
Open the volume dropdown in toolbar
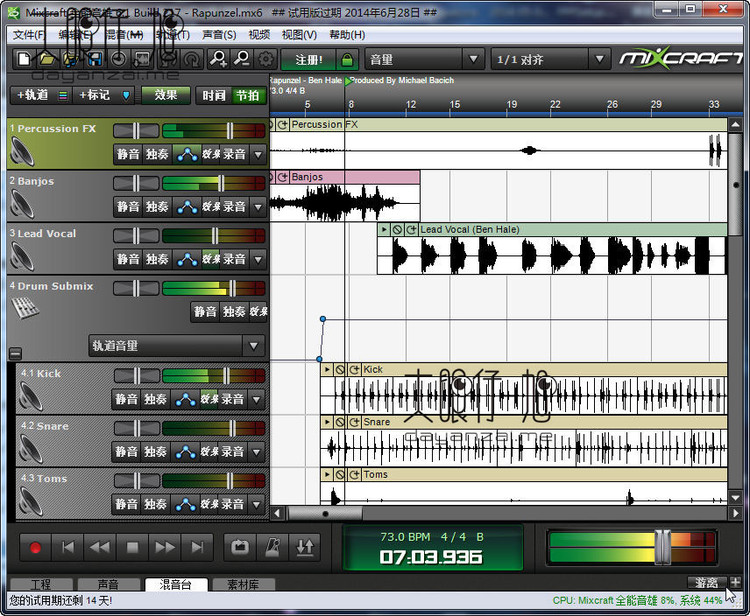[474, 59]
